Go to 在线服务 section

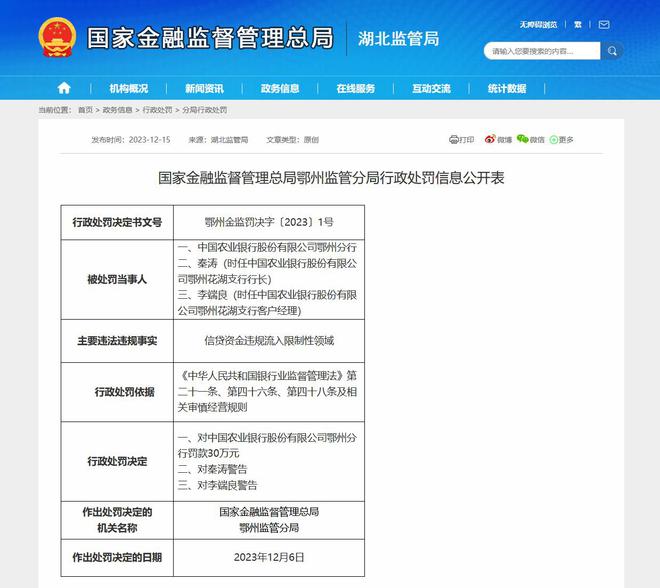coord(355,88)
